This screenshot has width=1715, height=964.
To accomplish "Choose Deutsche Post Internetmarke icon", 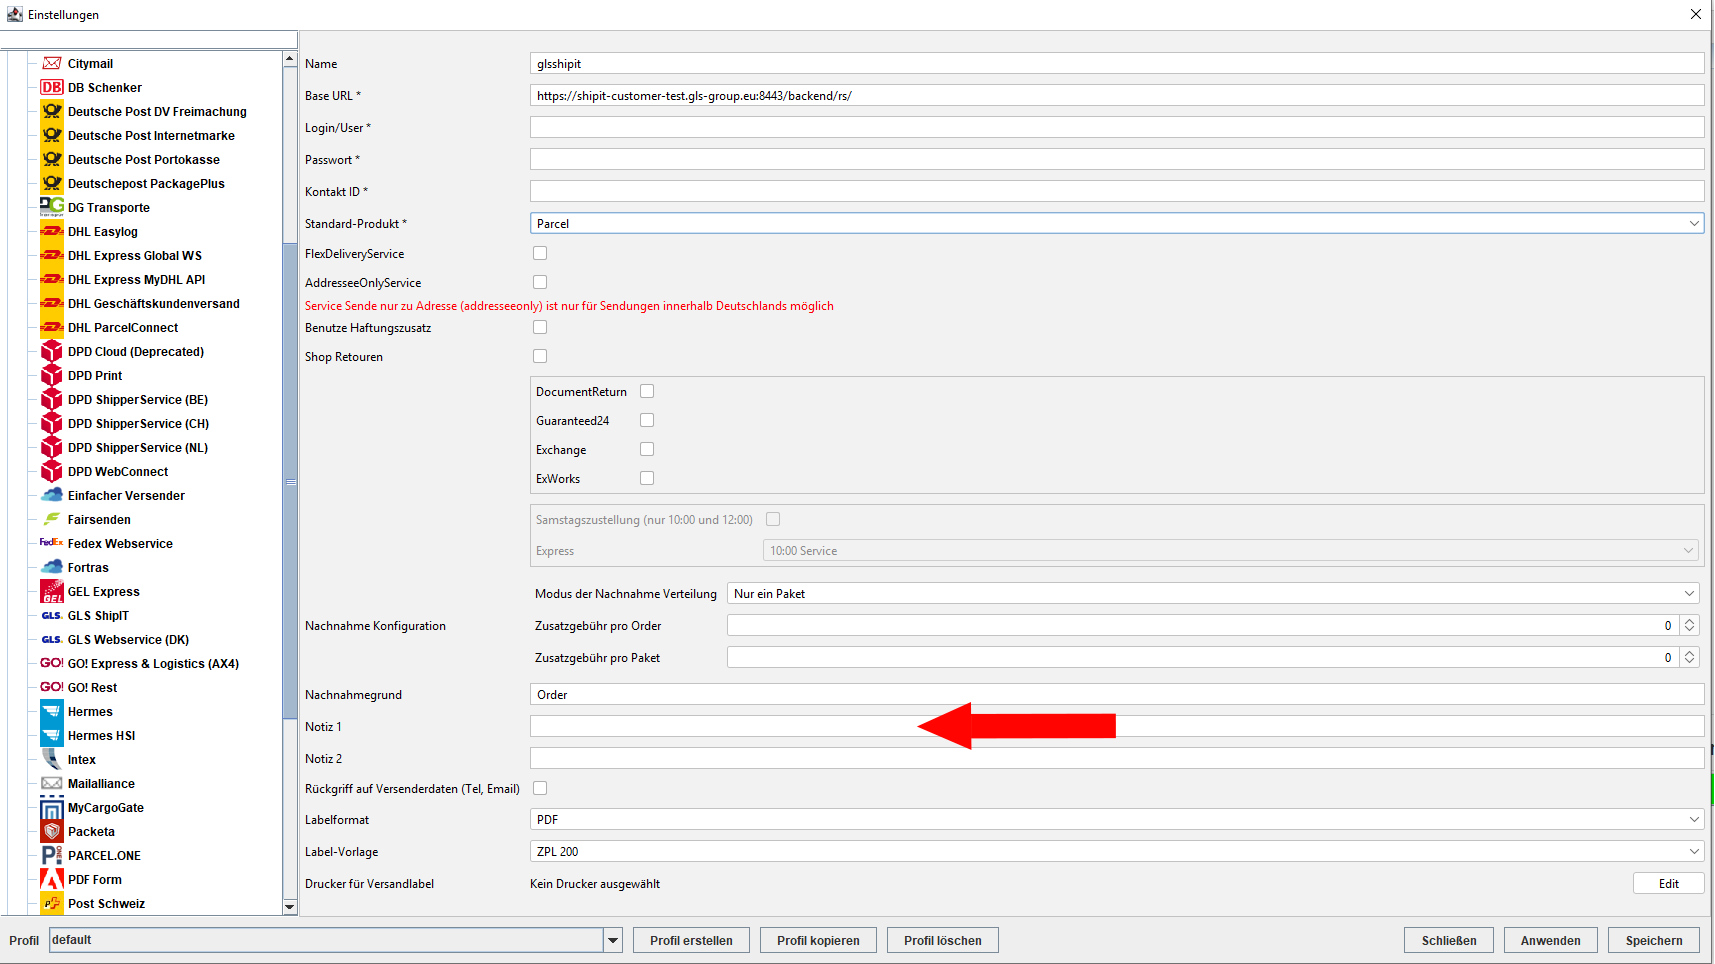I will (52, 135).
